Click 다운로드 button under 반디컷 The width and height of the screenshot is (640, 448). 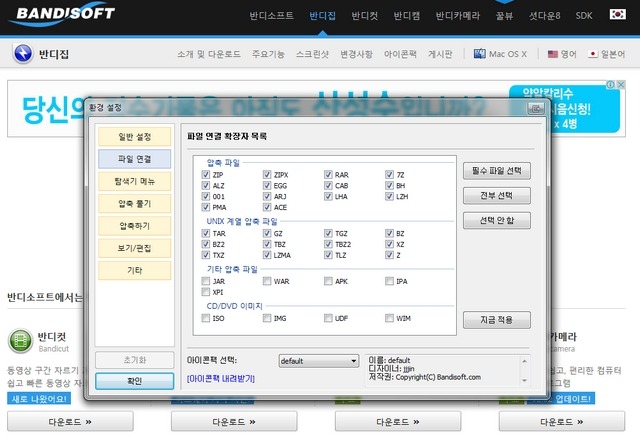(x=70, y=421)
